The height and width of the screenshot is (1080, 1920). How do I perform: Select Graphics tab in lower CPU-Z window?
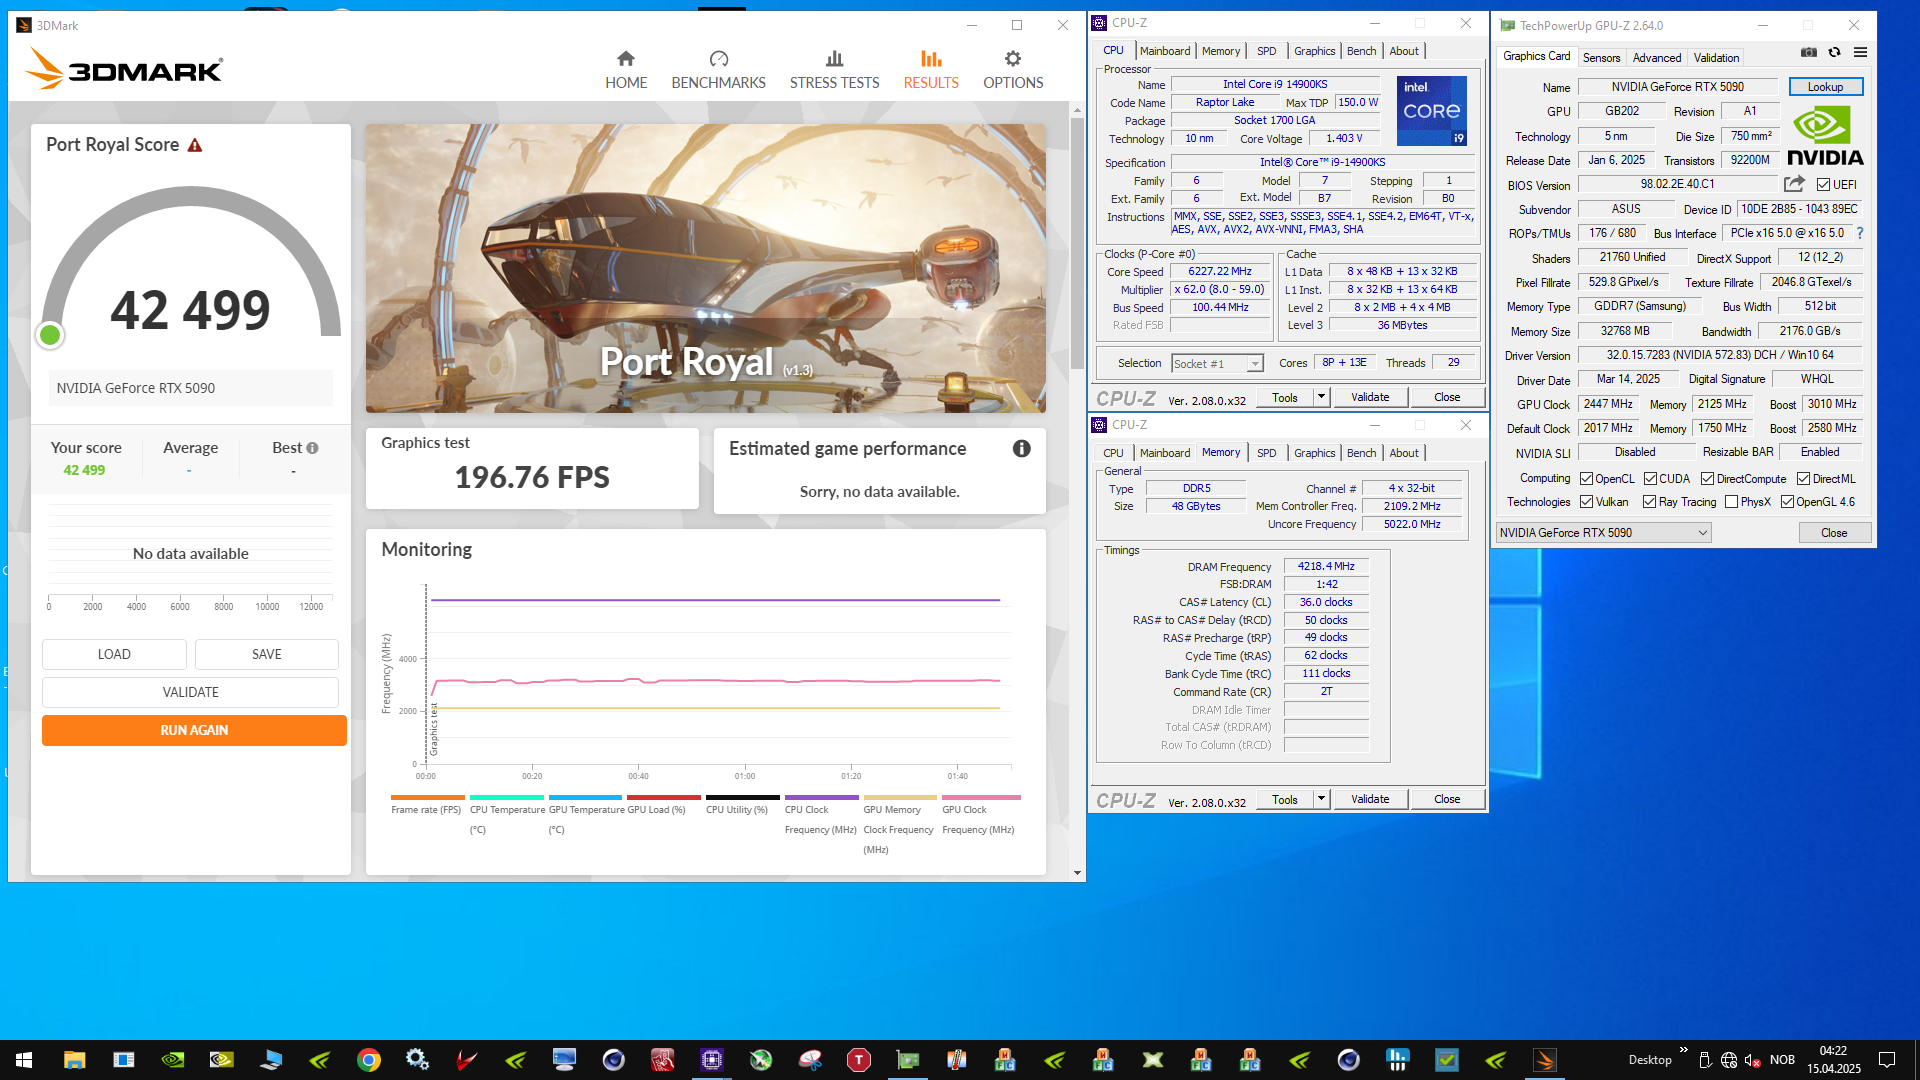tap(1314, 453)
